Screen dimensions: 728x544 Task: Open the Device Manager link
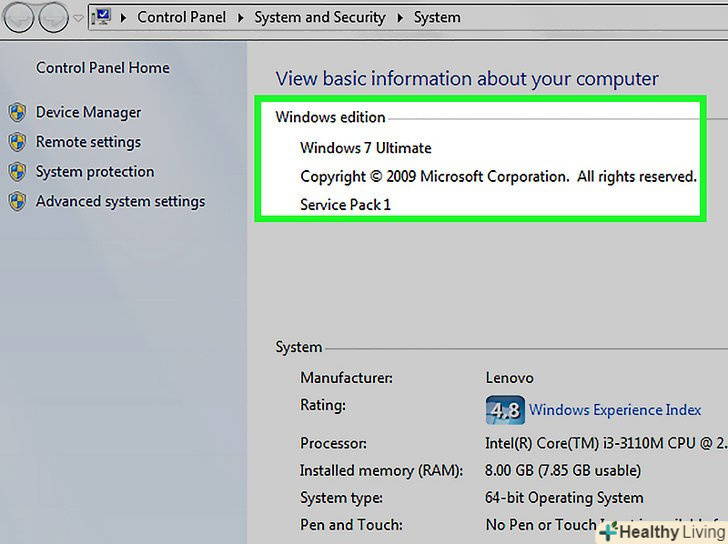pos(88,113)
